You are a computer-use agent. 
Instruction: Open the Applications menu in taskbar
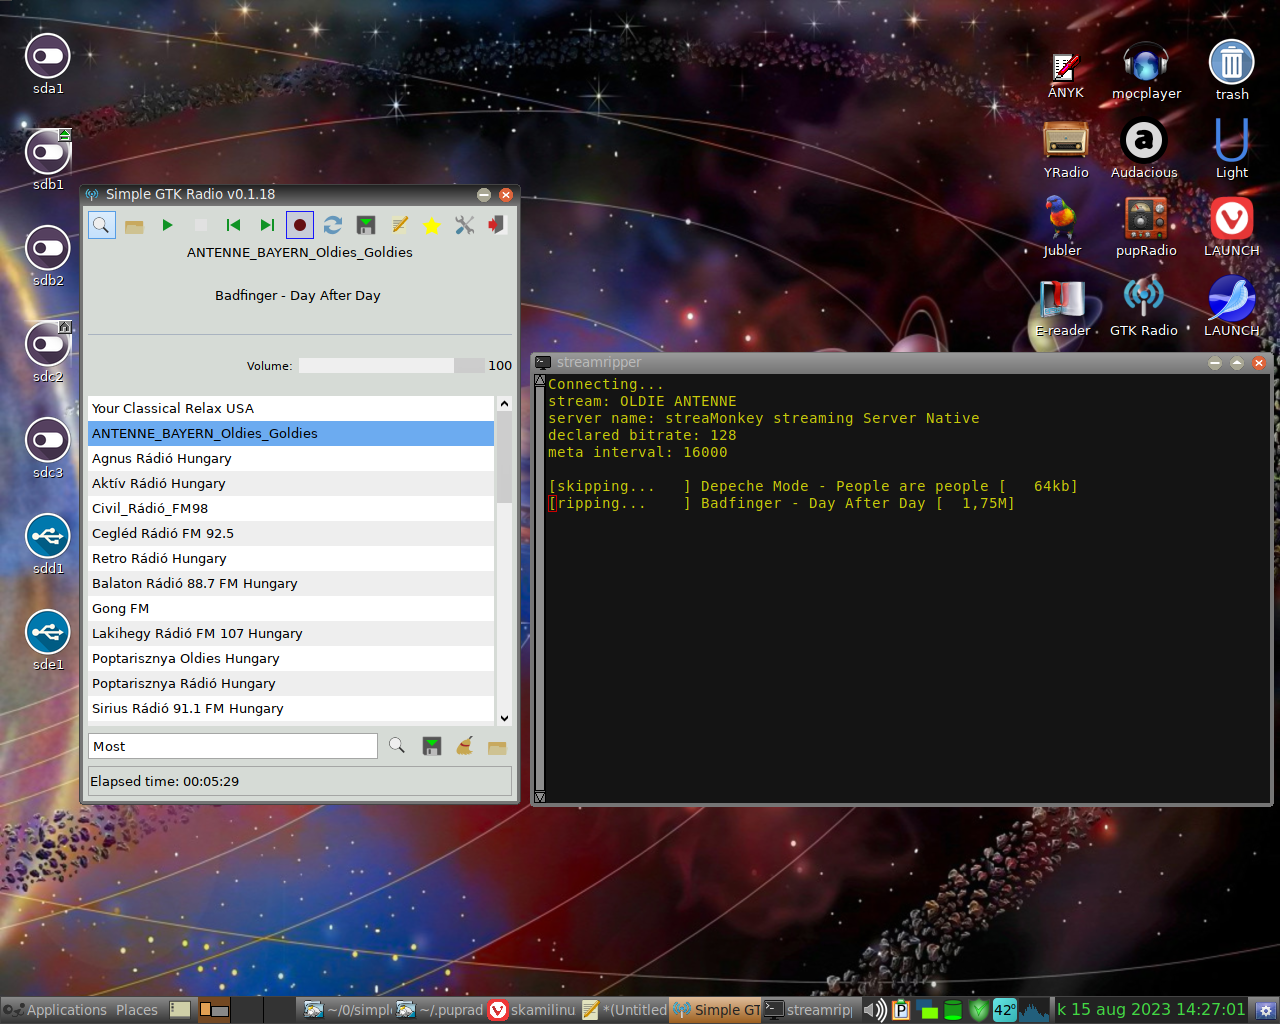(56, 1010)
